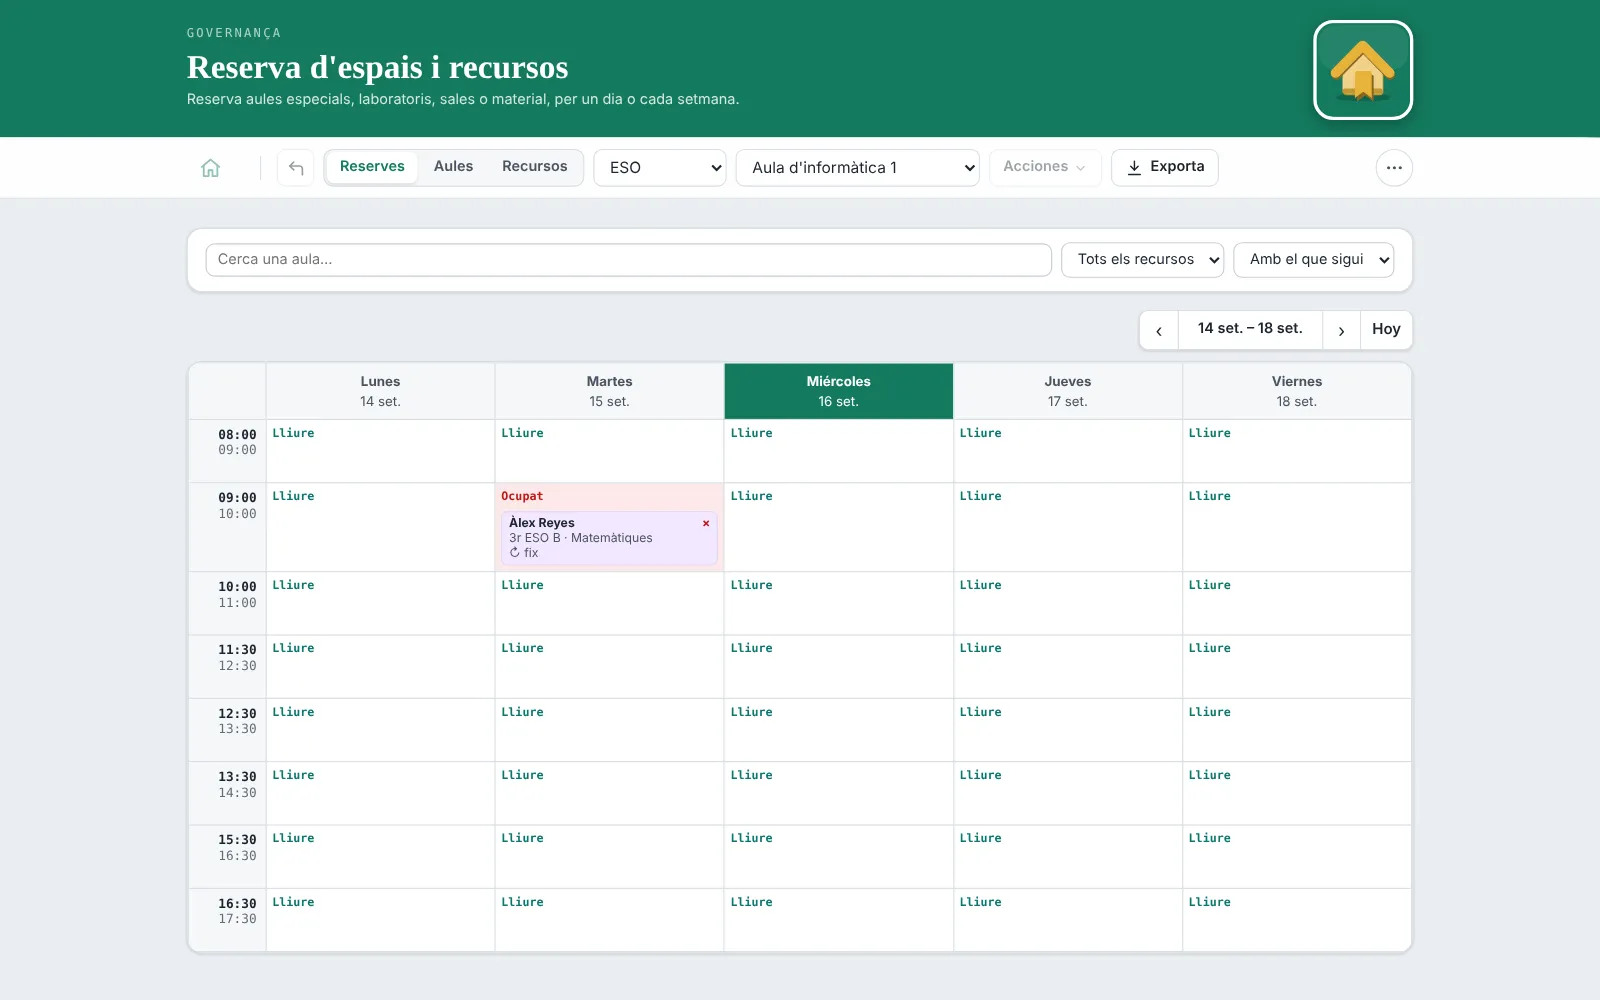Image resolution: width=1600 pixels, height=1000 pixels.
Task: Go to next week arrow
Action: pyautogui.click(x=1341, y=330)
